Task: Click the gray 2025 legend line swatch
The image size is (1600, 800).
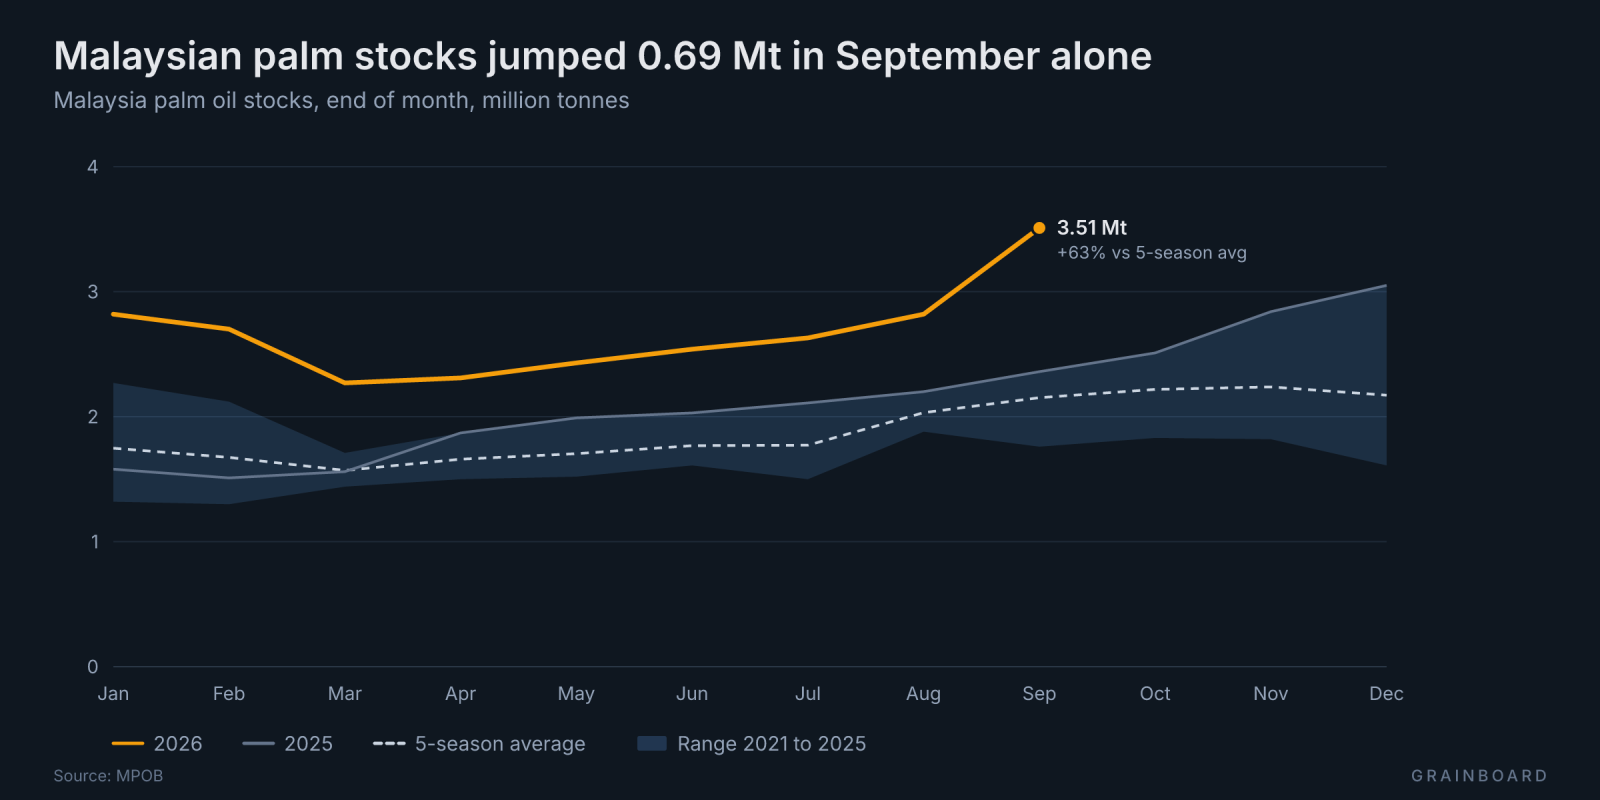Action: [x=259, y=744]
